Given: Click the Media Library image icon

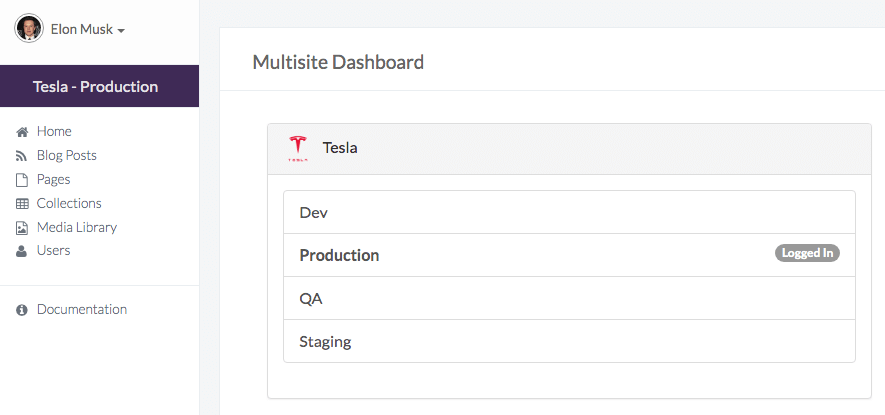Looking at the screenshot, I should click(x=21, y=228).
